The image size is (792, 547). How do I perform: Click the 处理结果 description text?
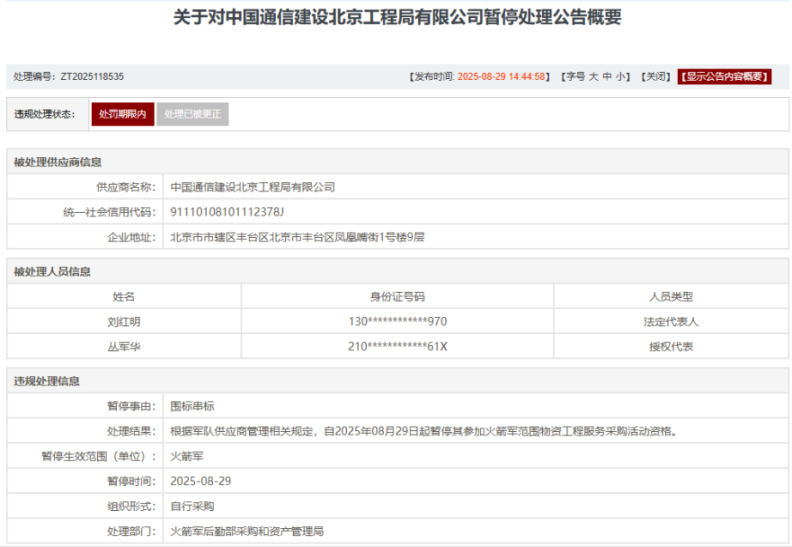[423, 431]
